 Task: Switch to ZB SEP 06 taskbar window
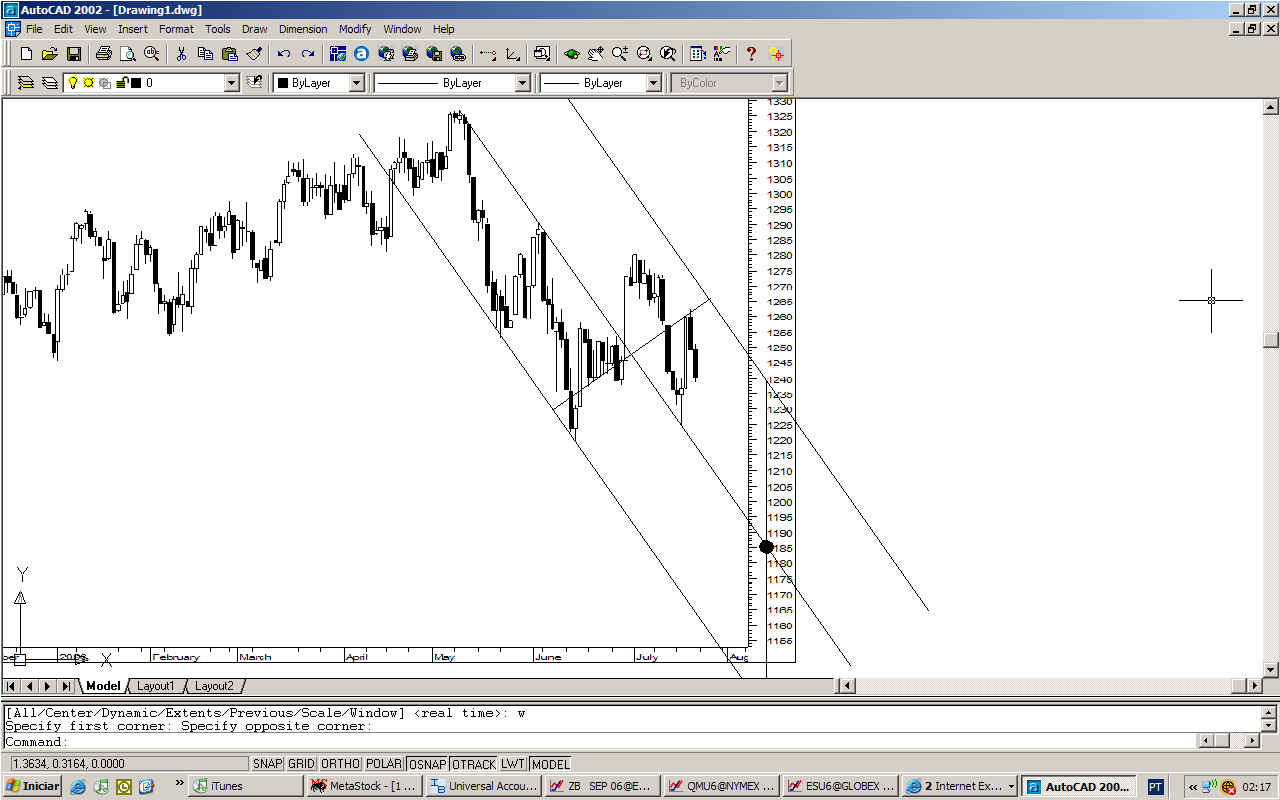click(603, 786)
